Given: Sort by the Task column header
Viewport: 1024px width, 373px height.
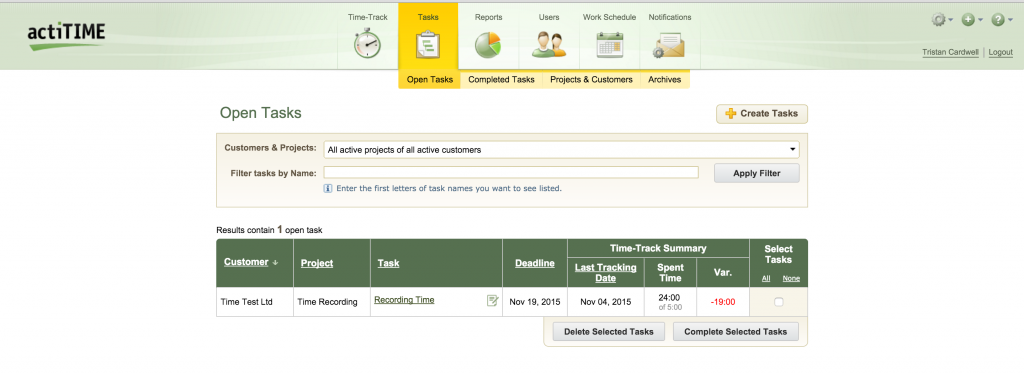Looking at the screenshot, I should [389, 263].
